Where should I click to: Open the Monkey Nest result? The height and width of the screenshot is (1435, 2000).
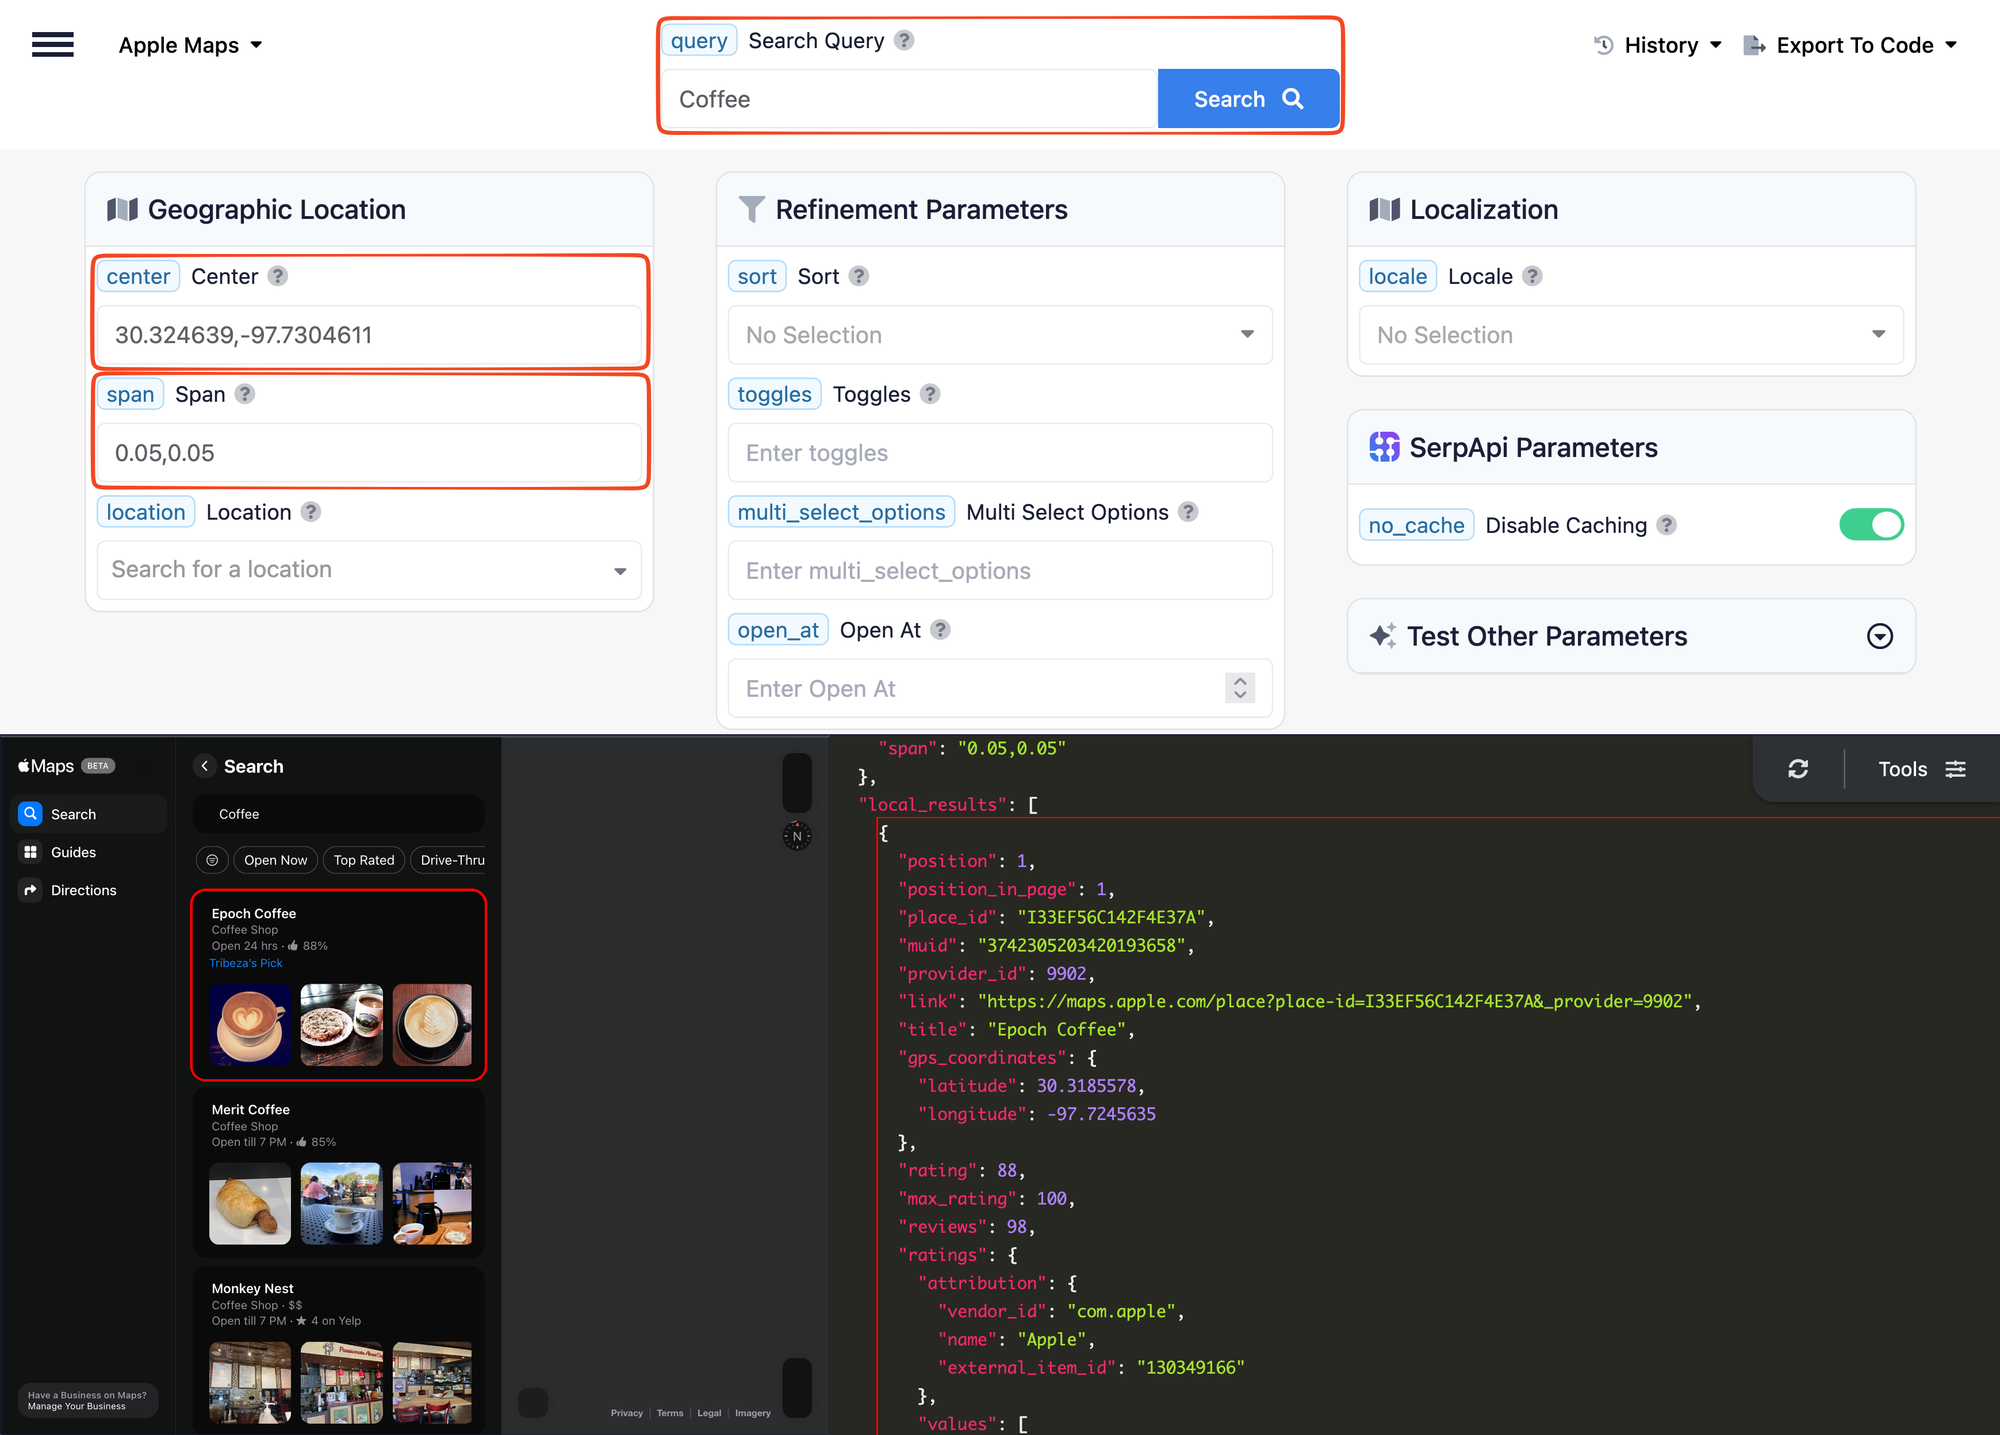click(x=338, y=1350)
